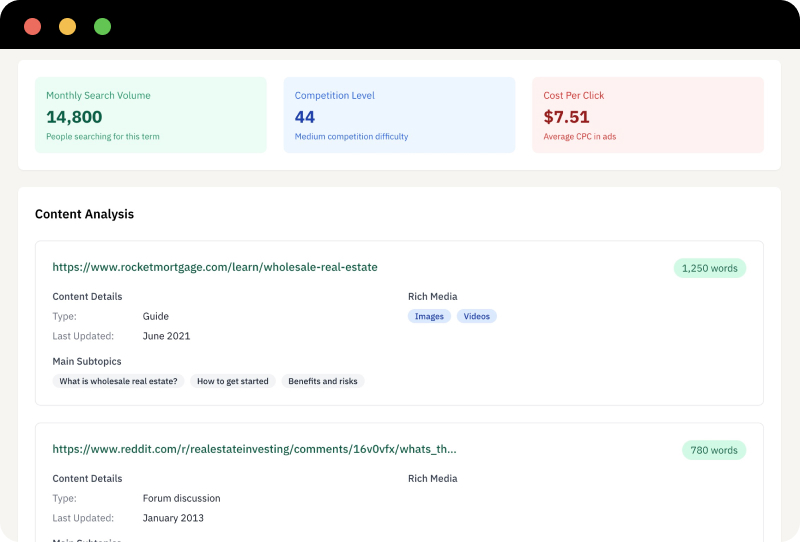
Task: Click 'Rich Media' label in reddit card
Action: point(433,479)
